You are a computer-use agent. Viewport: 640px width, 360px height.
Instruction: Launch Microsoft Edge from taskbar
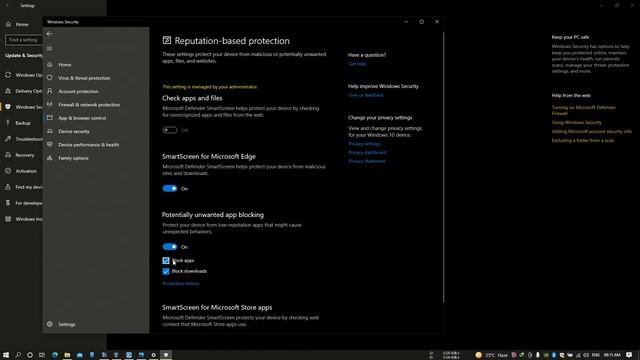click(55, 355)
